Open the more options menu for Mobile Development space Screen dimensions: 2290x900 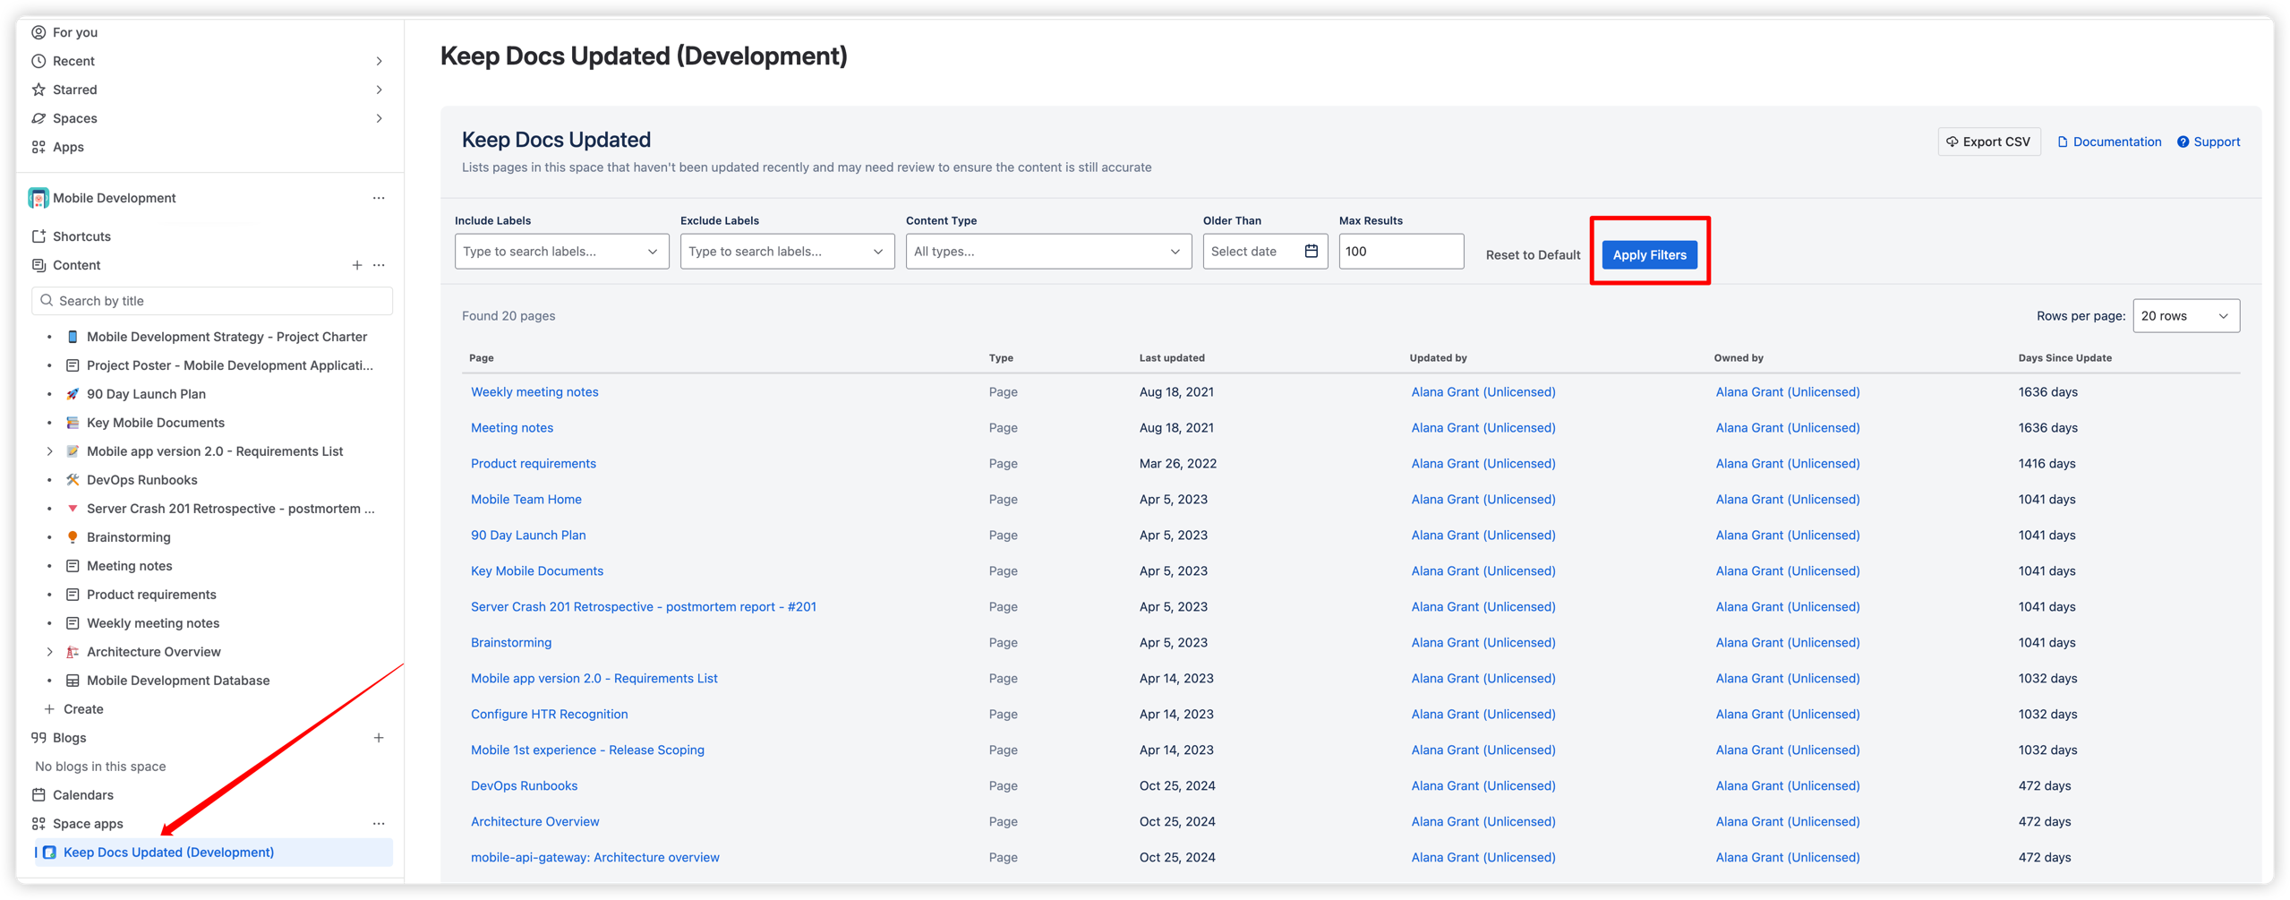[x=379, y=197]
